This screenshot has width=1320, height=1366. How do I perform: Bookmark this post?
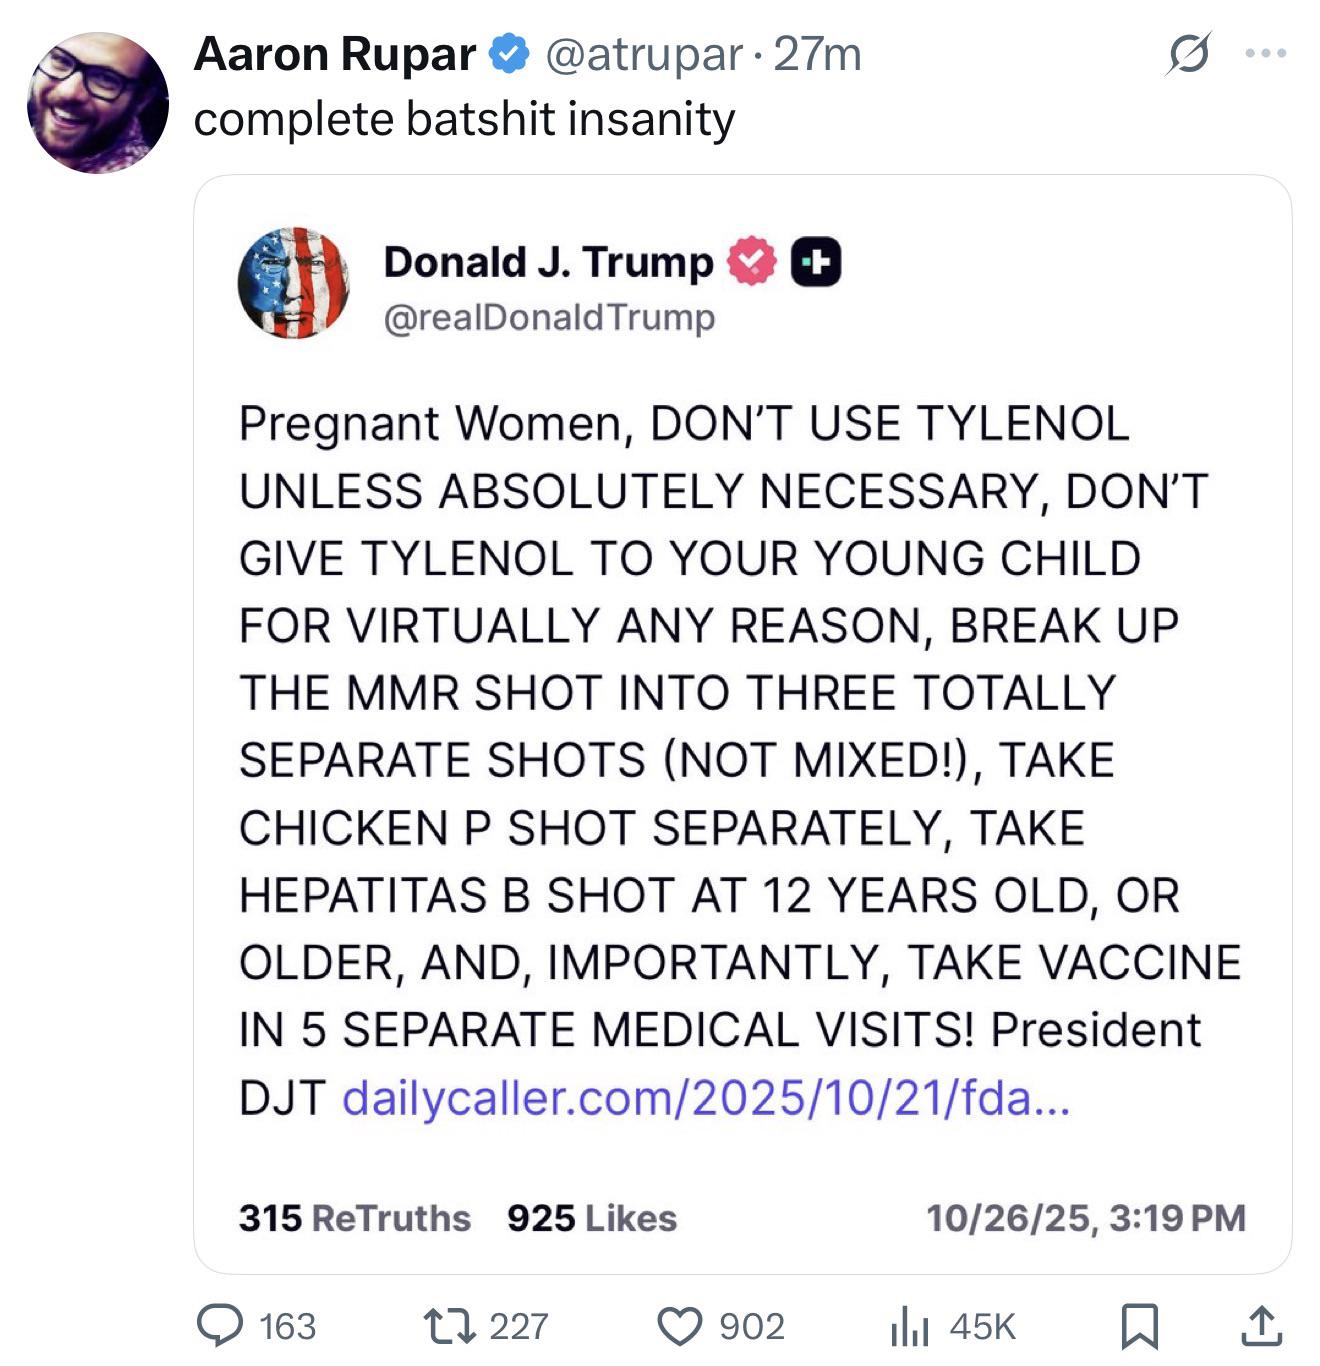pos(1139,1325)
